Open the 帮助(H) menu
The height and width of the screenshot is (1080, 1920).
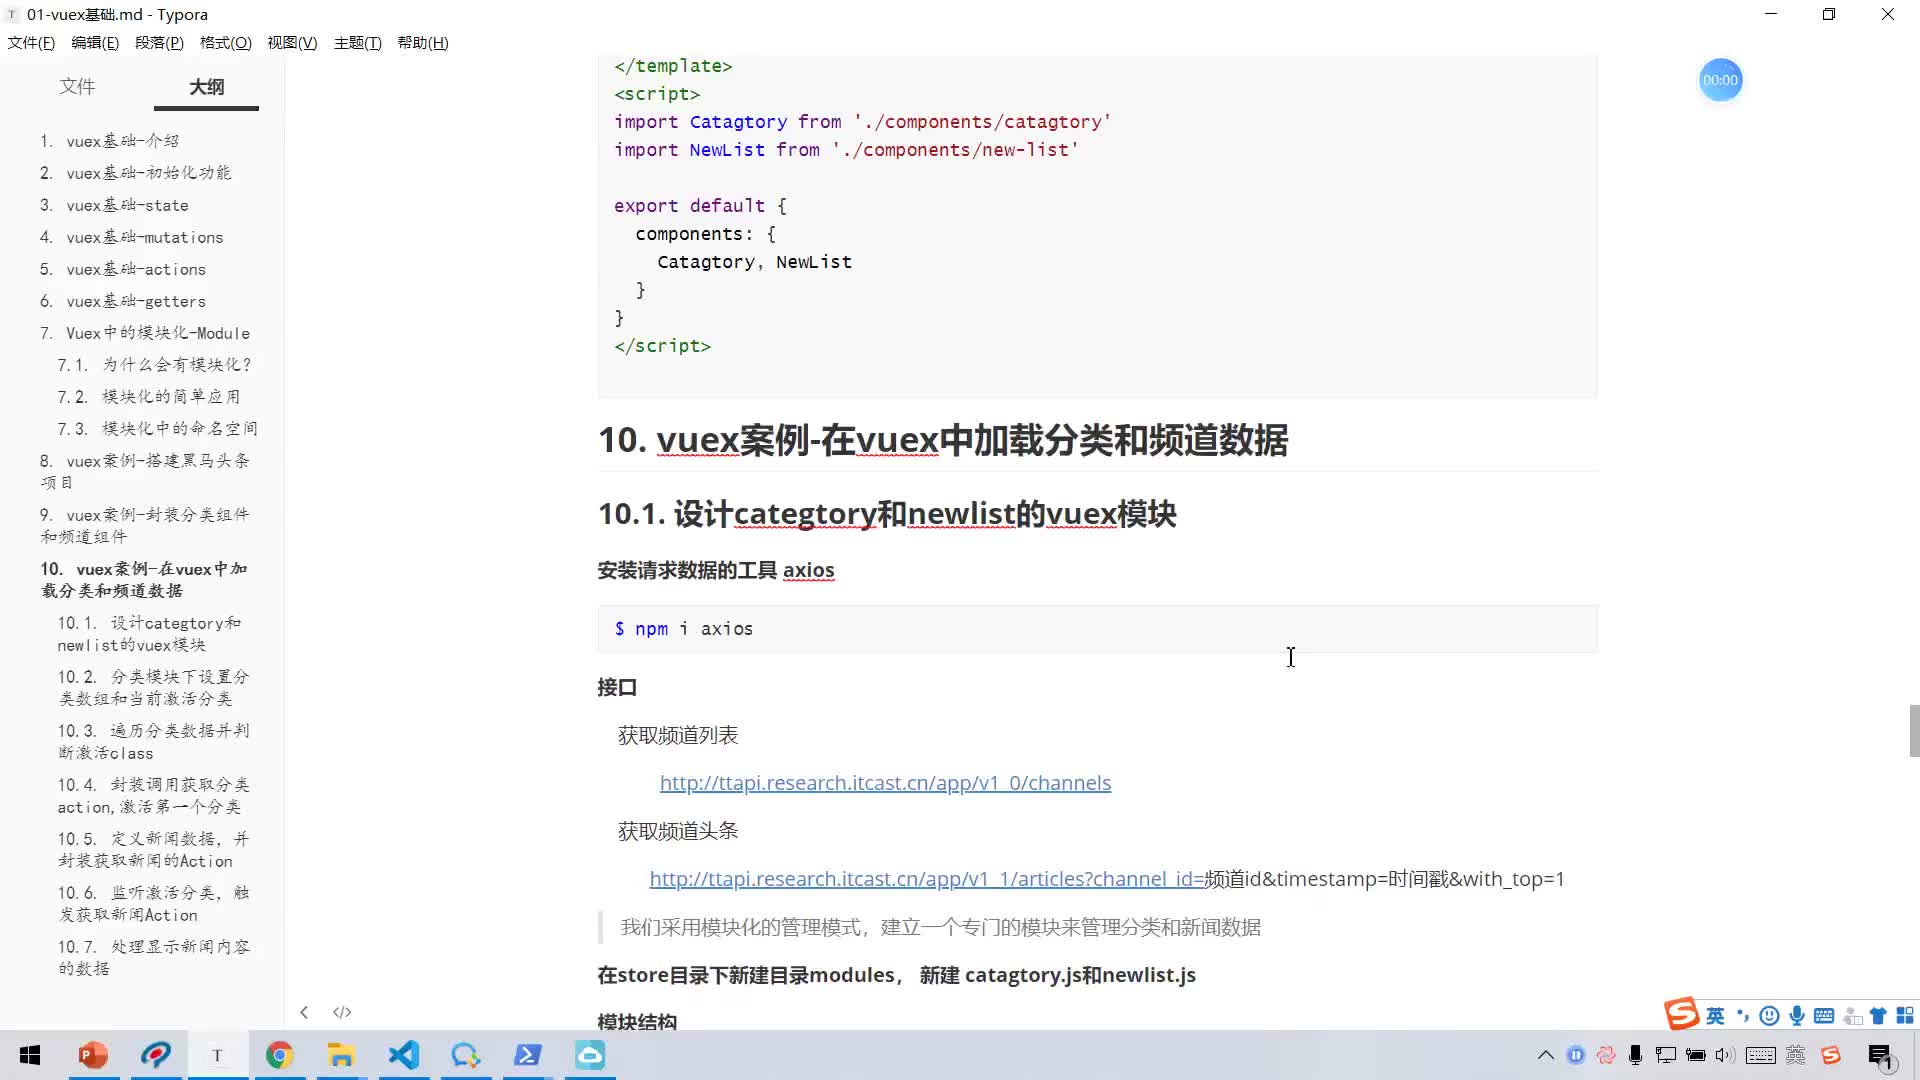click(x=422, y=42)
